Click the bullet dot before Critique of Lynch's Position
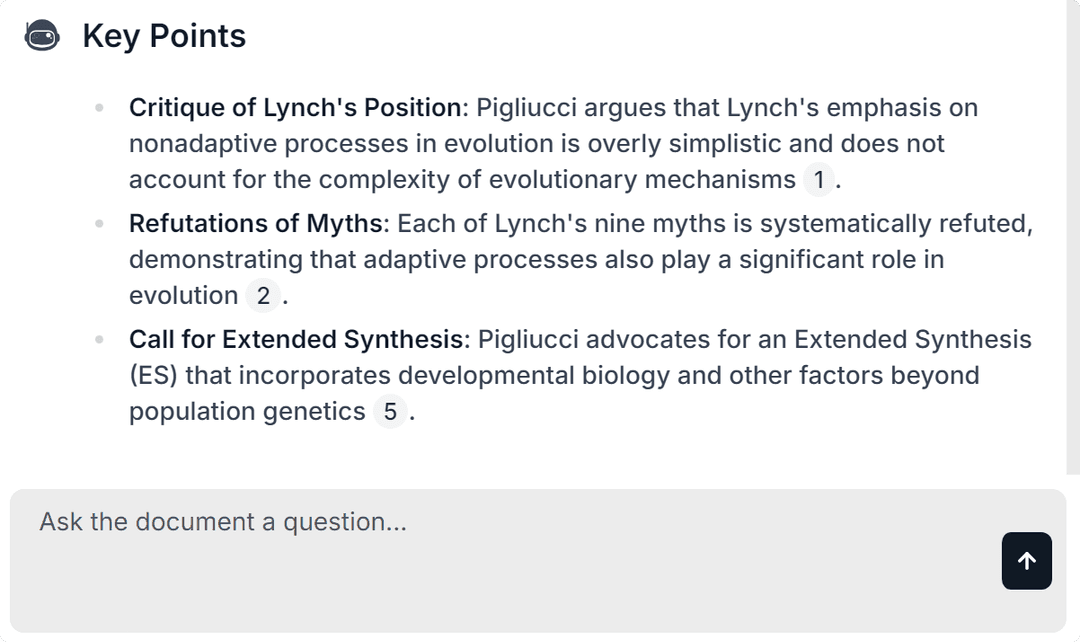 coord(99,108)
